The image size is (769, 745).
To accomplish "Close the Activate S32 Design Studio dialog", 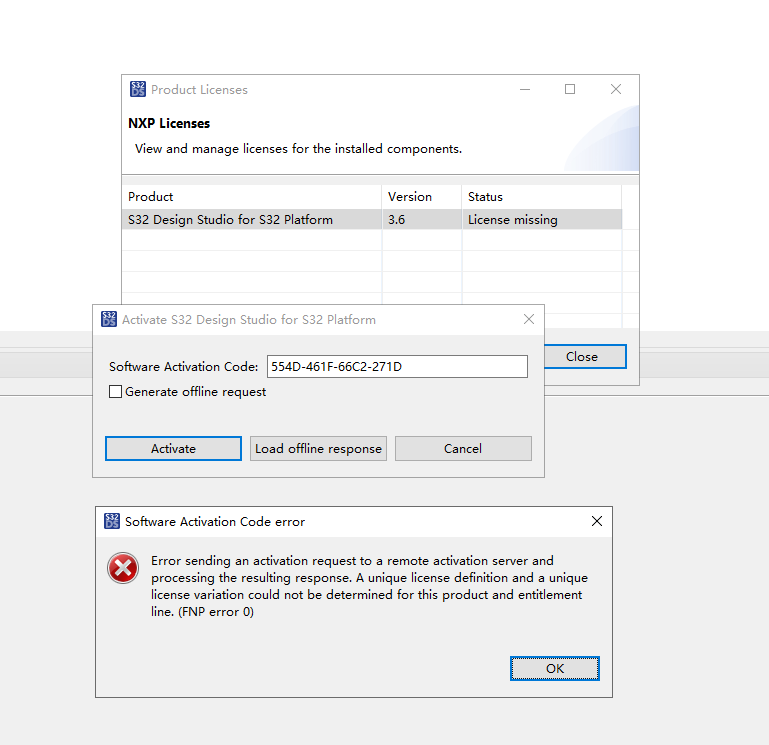I will pyautogui.click(x=529, y=319).
